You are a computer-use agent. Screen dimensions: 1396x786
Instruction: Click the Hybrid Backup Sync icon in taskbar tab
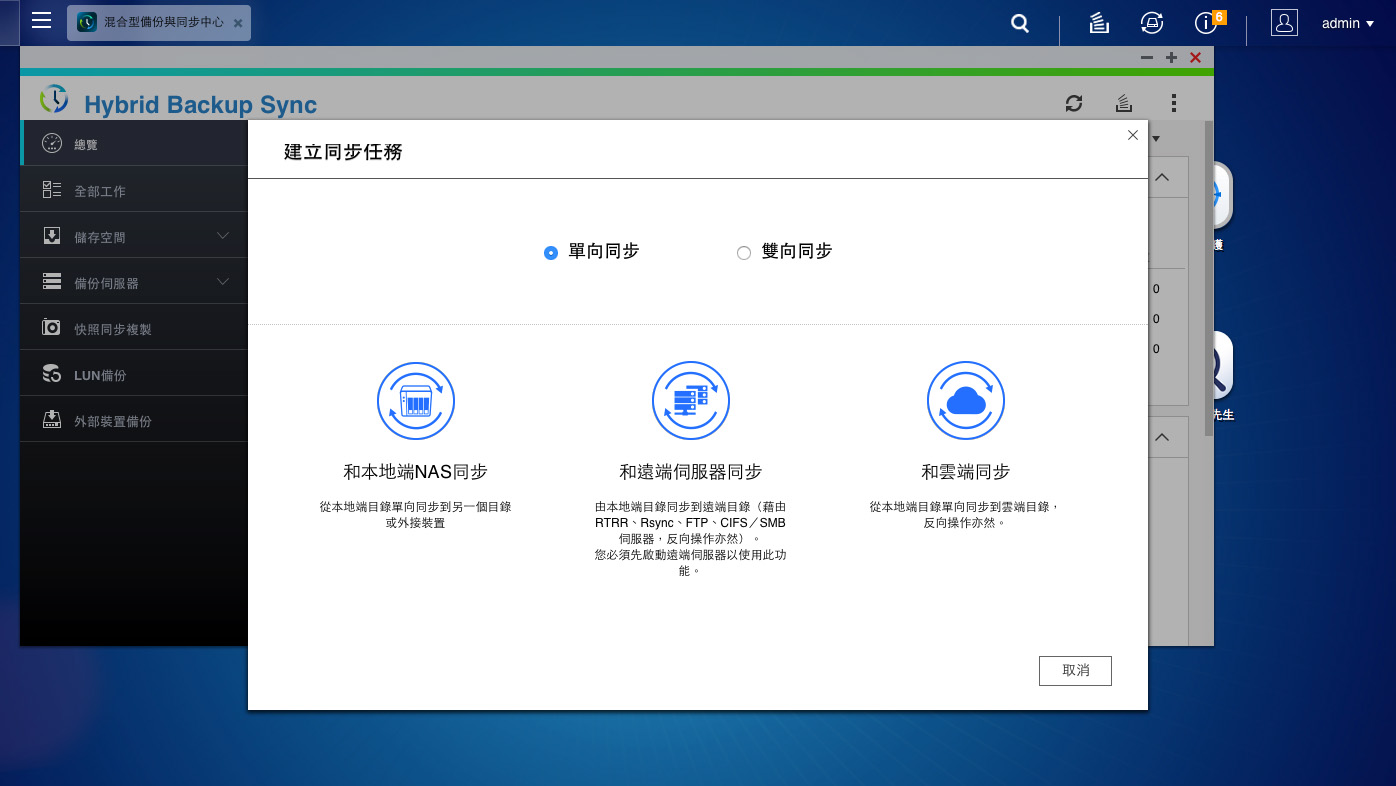87,22
